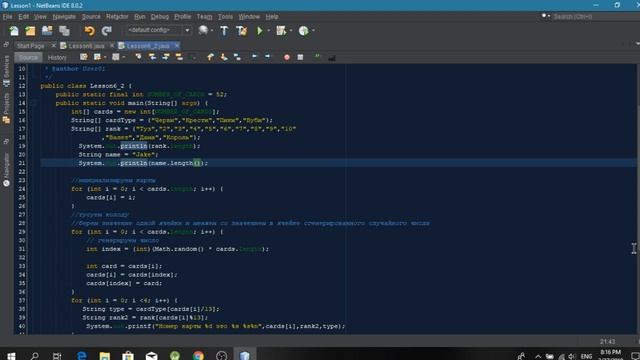Click the Clean and Build Project icon

tap(241, 31)
